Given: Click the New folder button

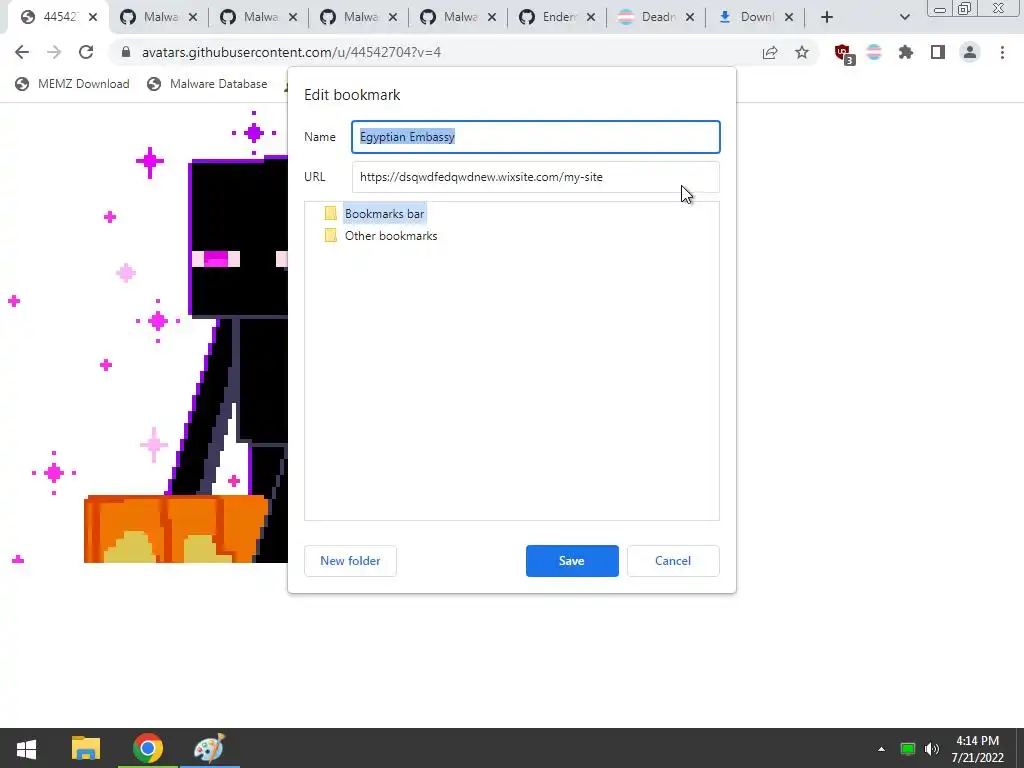Looking at the screenshot, I should click(350, 561).
